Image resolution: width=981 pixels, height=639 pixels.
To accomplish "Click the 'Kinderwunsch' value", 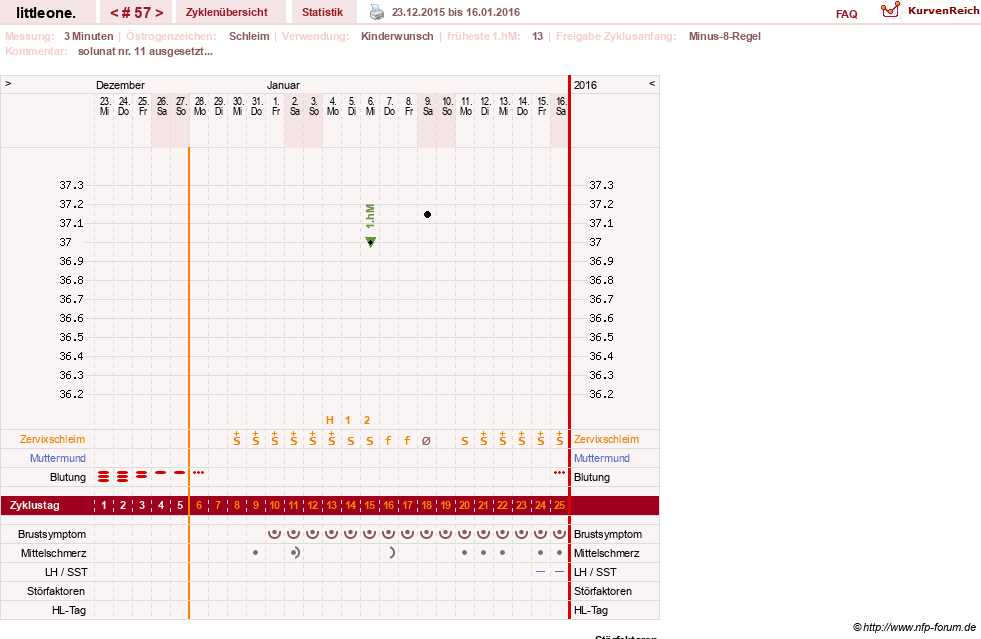I will [397, 36].
